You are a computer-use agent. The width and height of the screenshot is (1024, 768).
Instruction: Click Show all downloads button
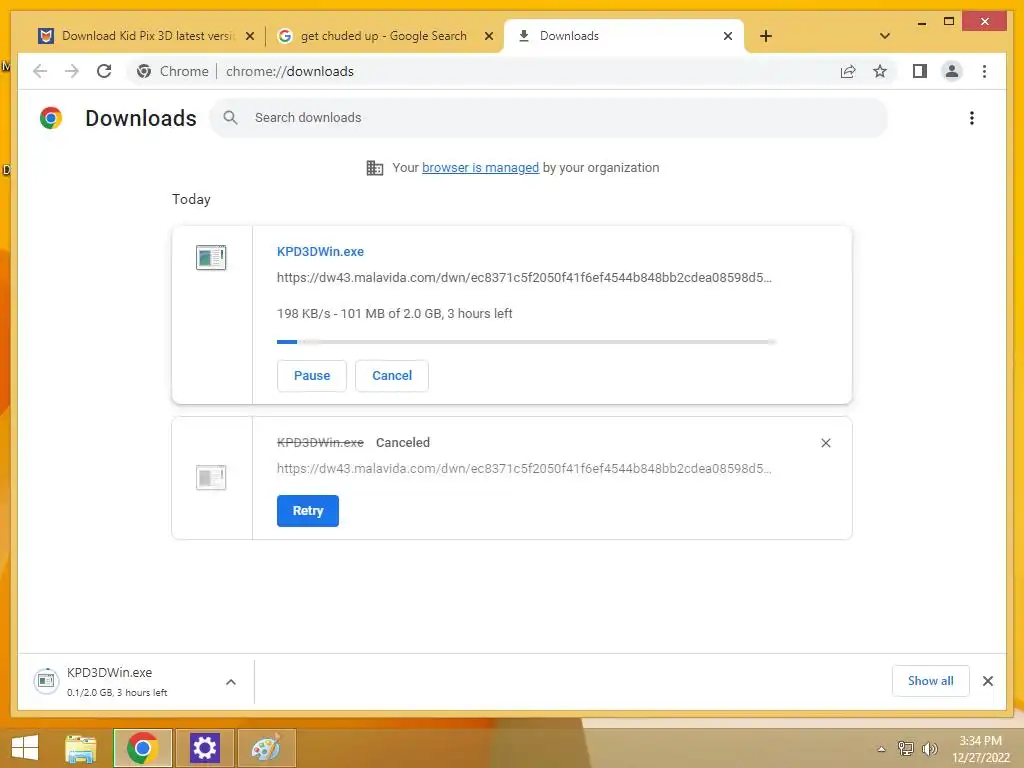click(931, 681)
